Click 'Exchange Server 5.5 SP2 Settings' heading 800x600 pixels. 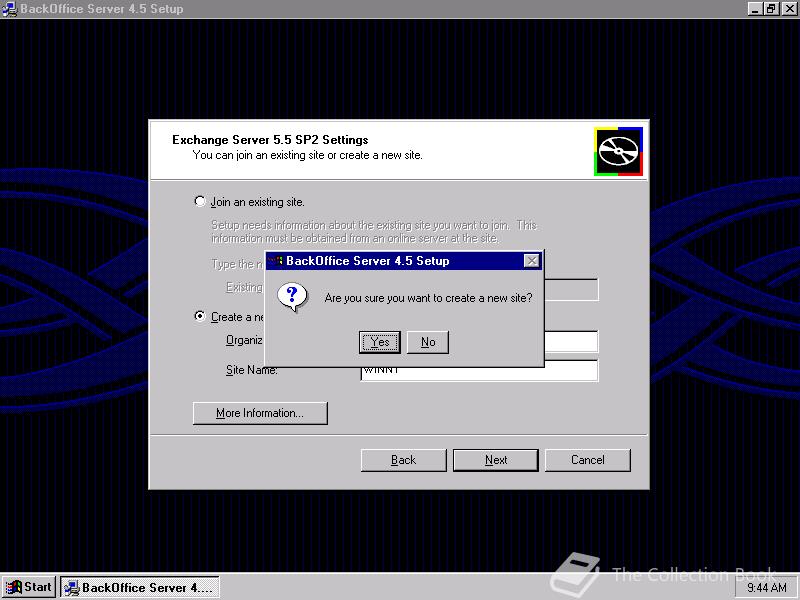[x=270, y=140]
